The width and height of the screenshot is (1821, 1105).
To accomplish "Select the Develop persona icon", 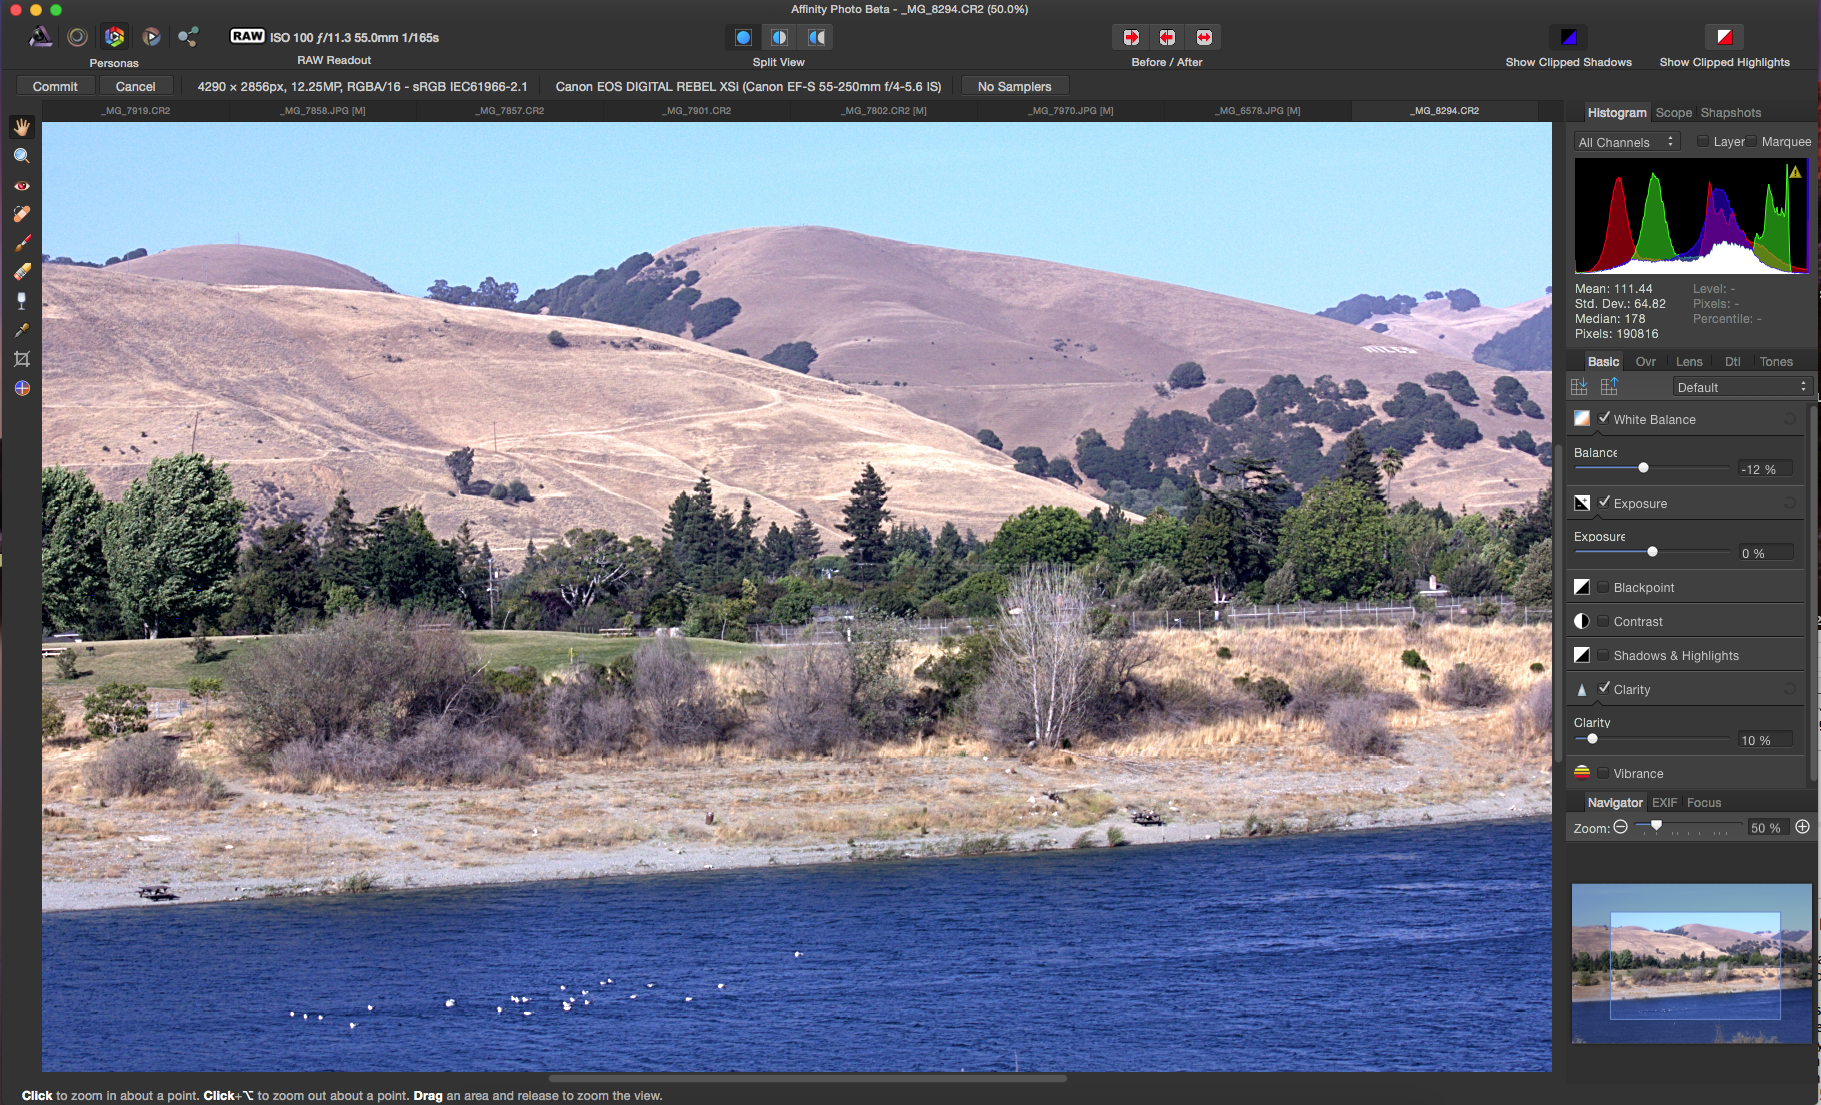I will [115, 37].
